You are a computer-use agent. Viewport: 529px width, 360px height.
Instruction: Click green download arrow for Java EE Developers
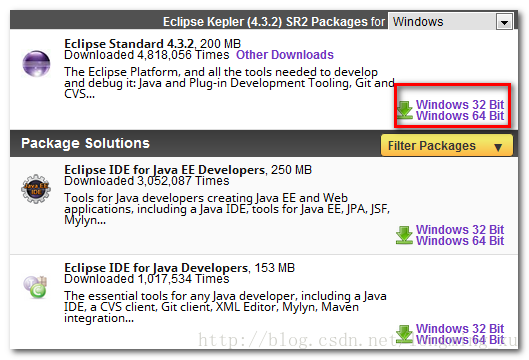click(404, 235)
